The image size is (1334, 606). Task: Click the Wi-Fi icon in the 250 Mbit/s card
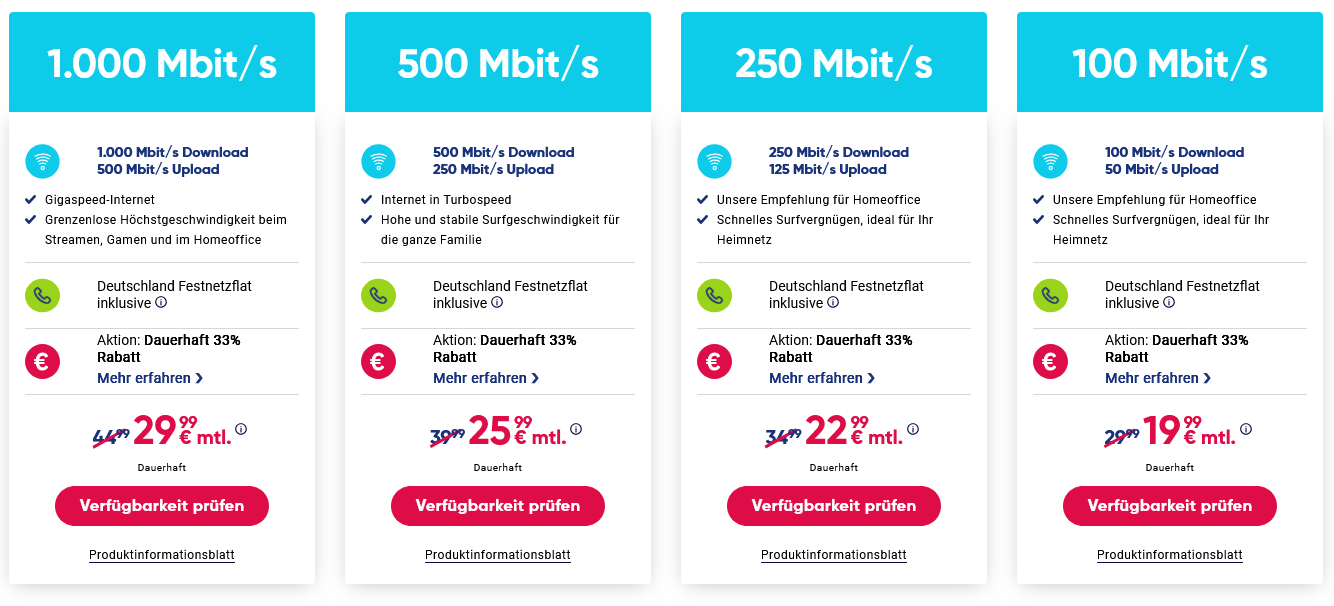click(714, 161)
